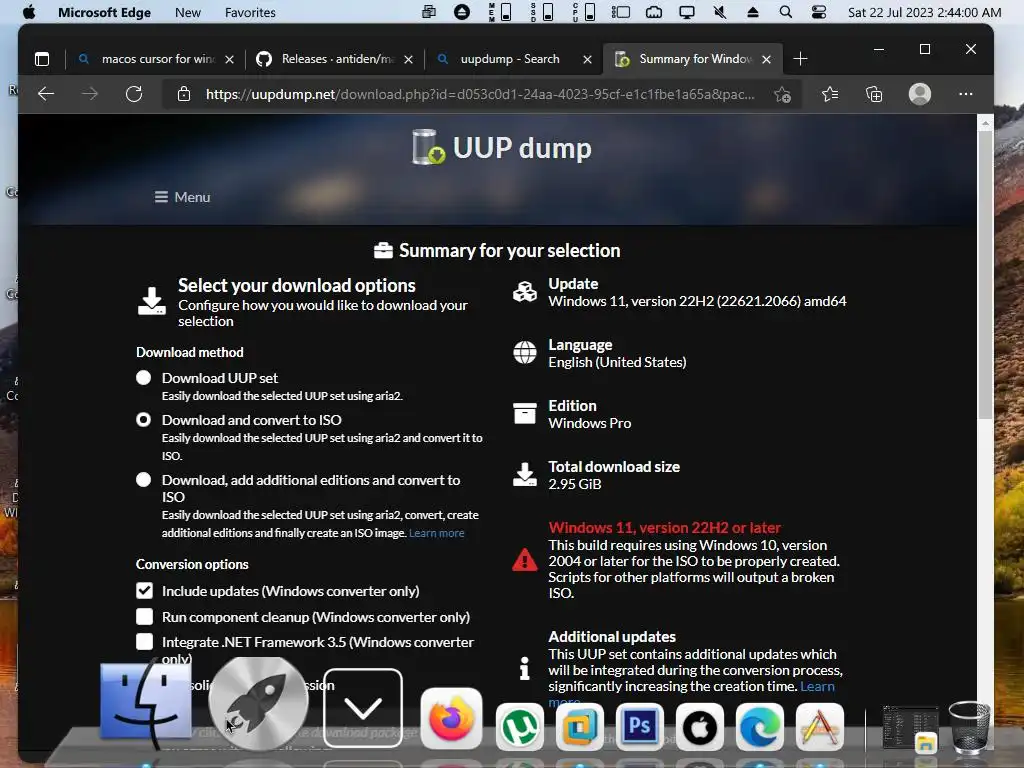Click the uupdump.net address bar
This screenshot has height=768, width=1024.
pos(480,94)
